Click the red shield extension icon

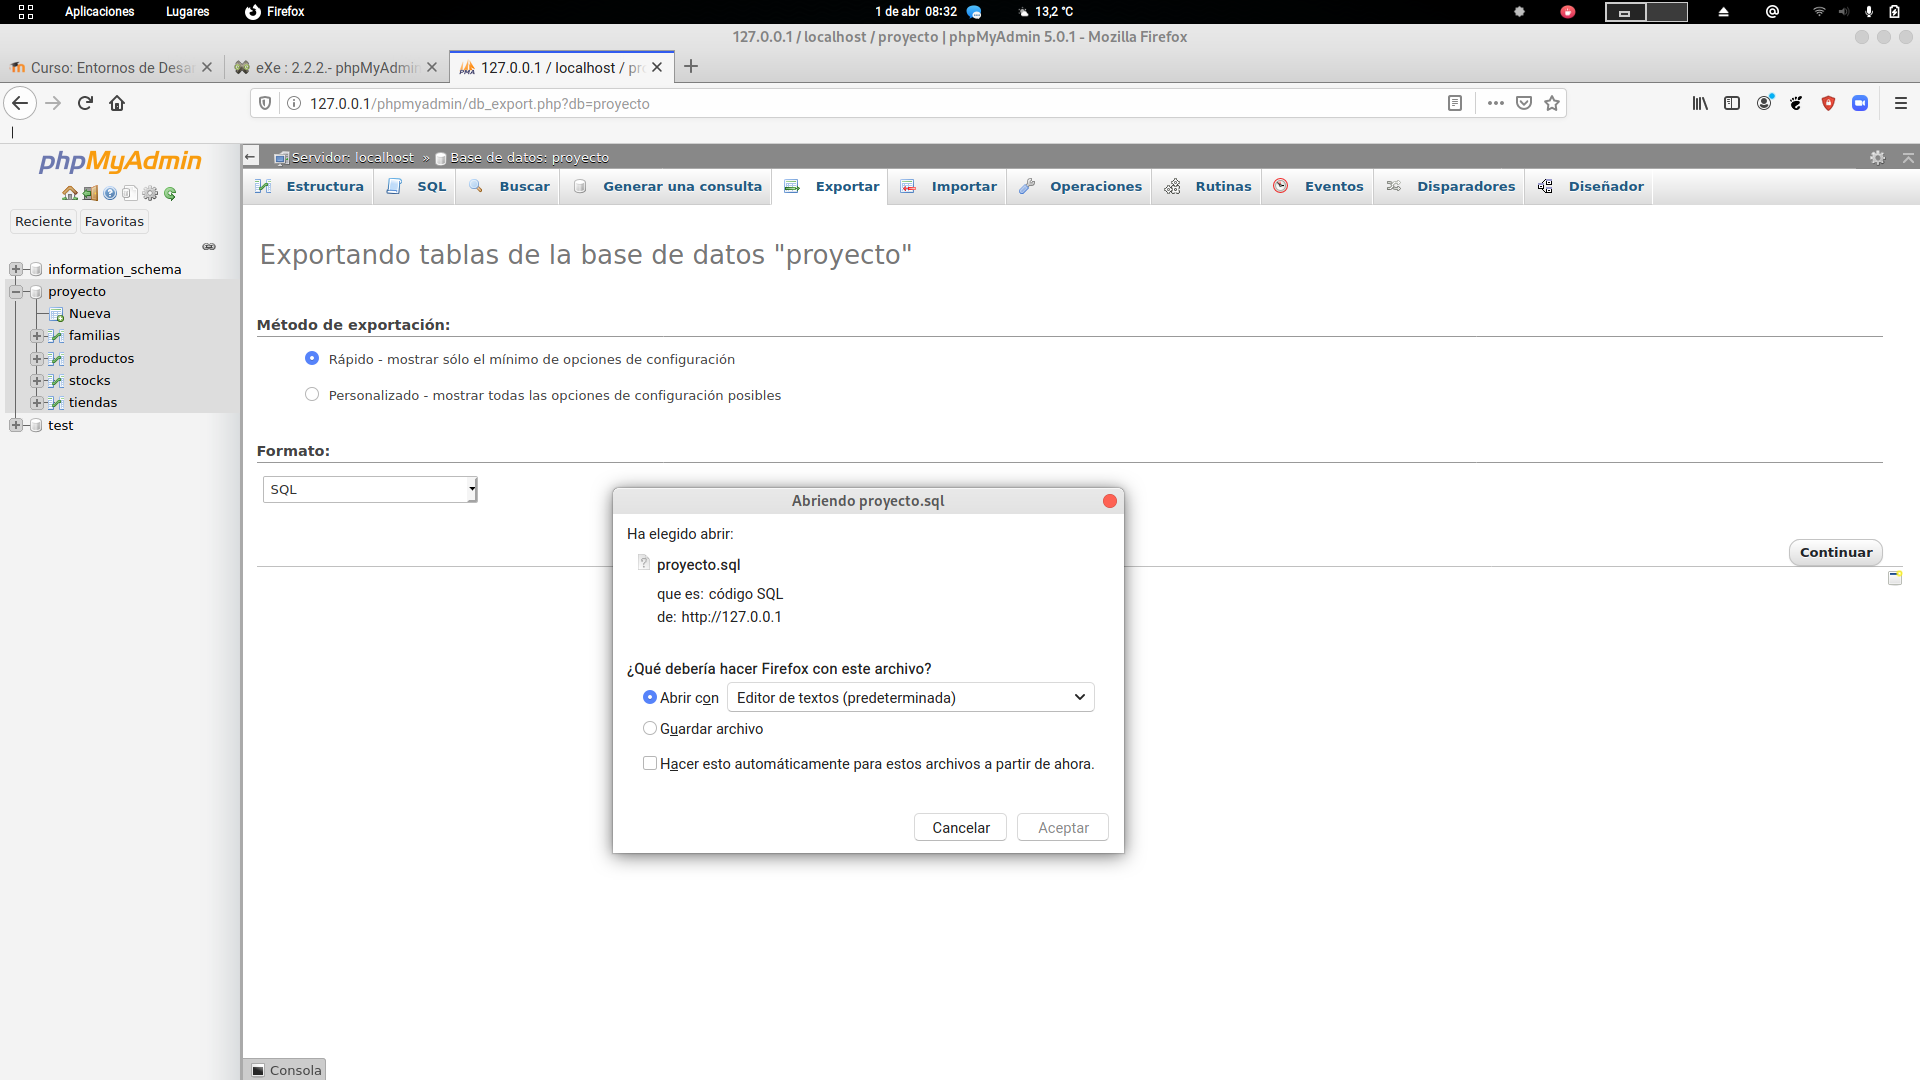[1829, 103]
